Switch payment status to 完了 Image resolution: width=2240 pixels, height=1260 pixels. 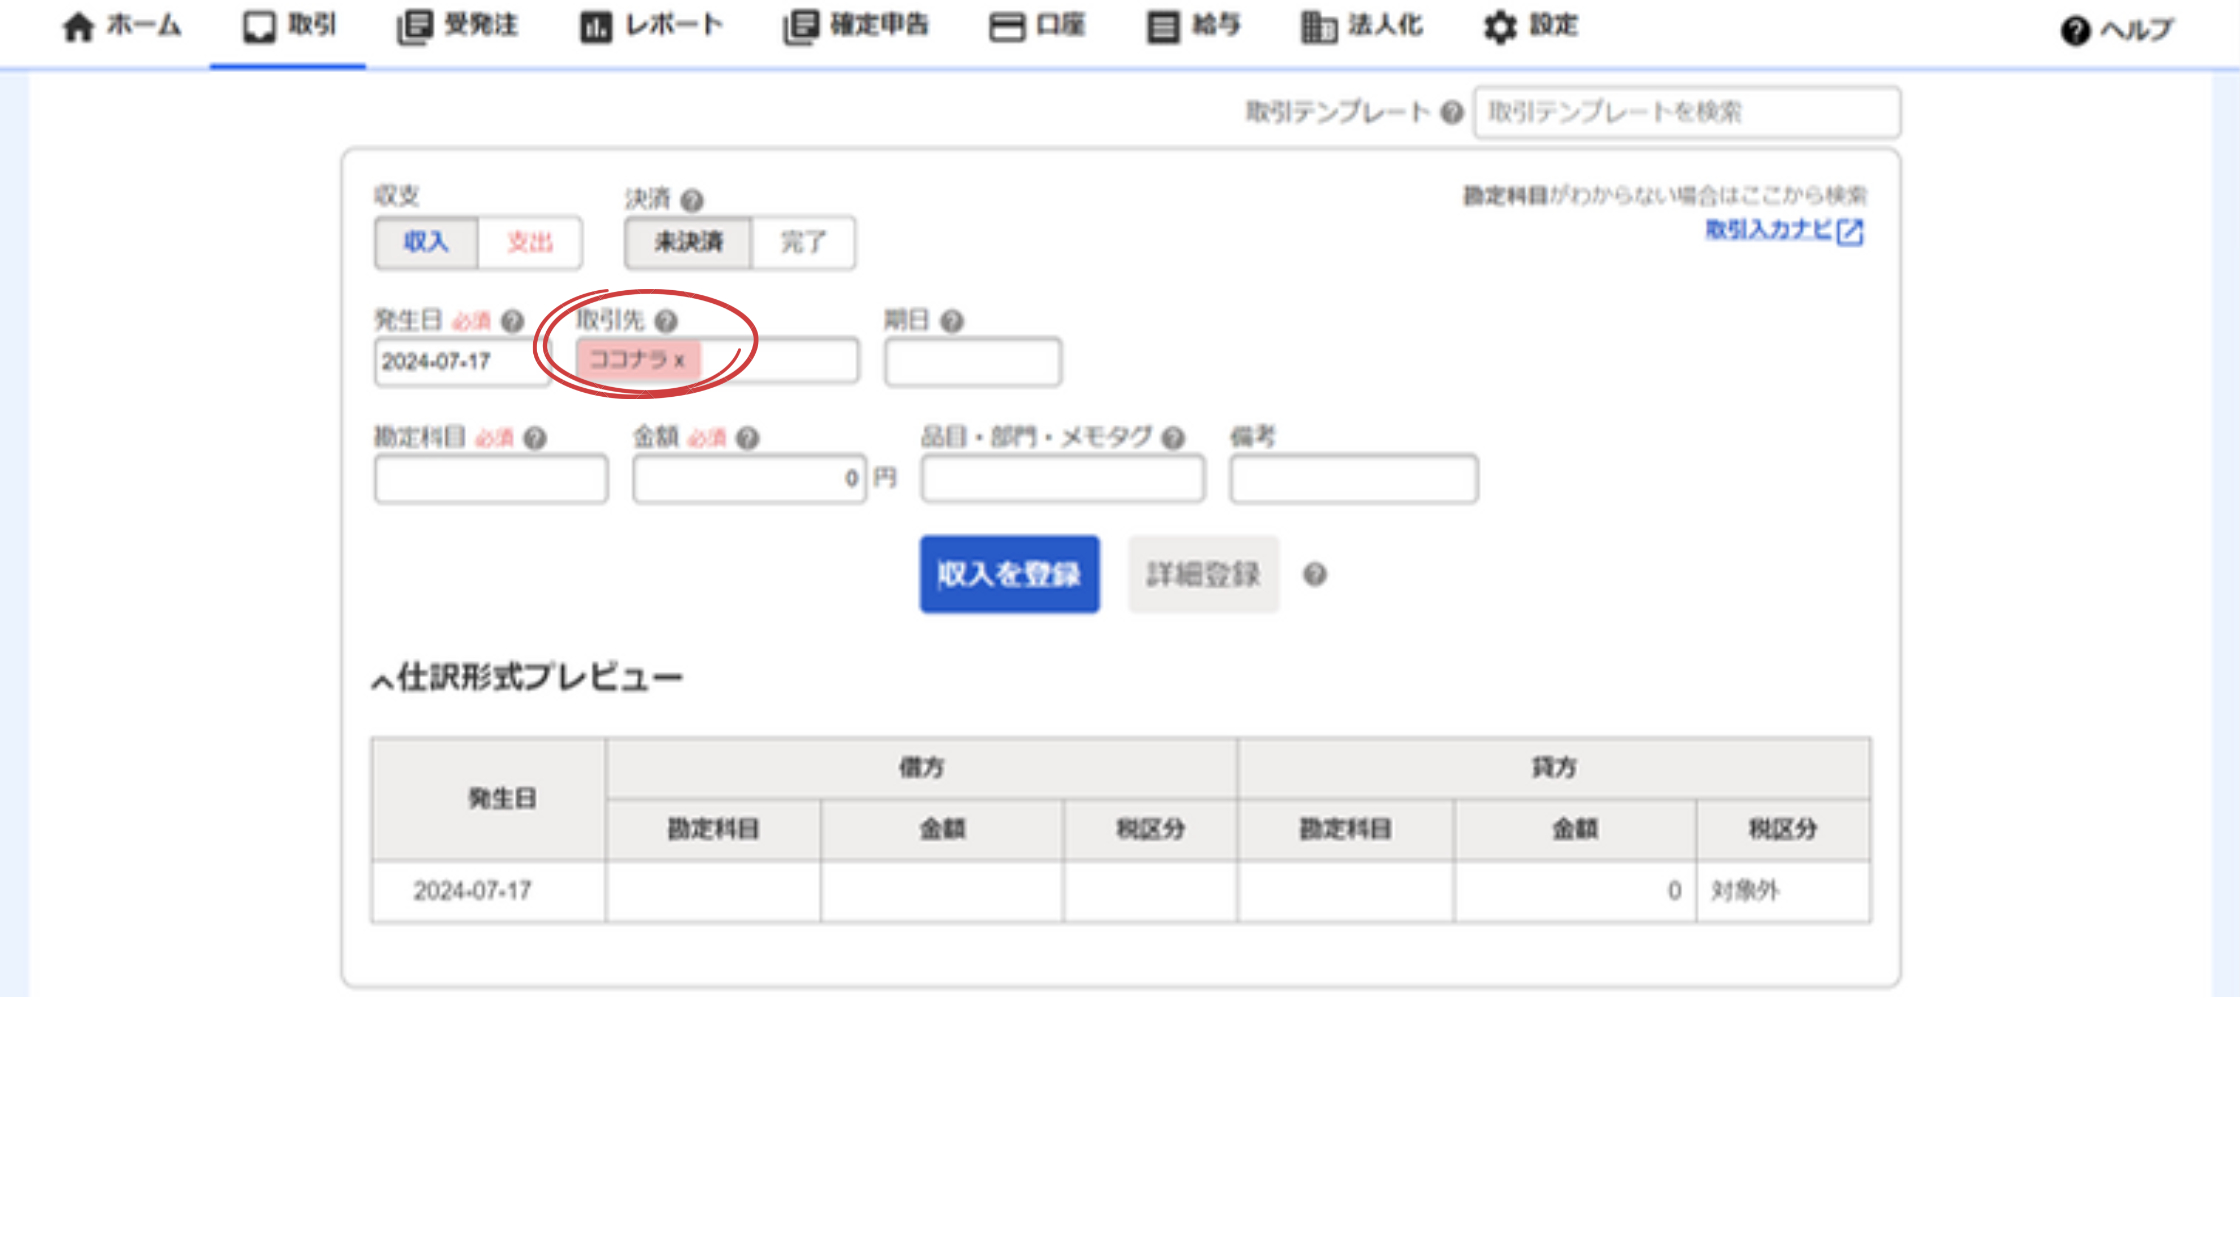pos(804,242)
